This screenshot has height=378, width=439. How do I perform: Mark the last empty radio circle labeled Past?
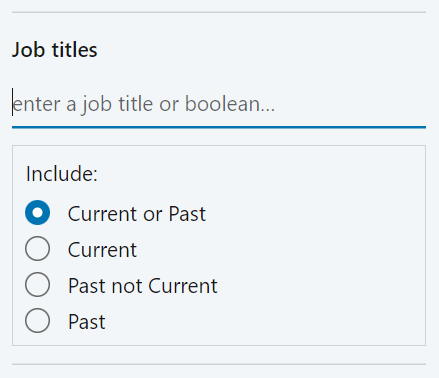pos(37,321)
